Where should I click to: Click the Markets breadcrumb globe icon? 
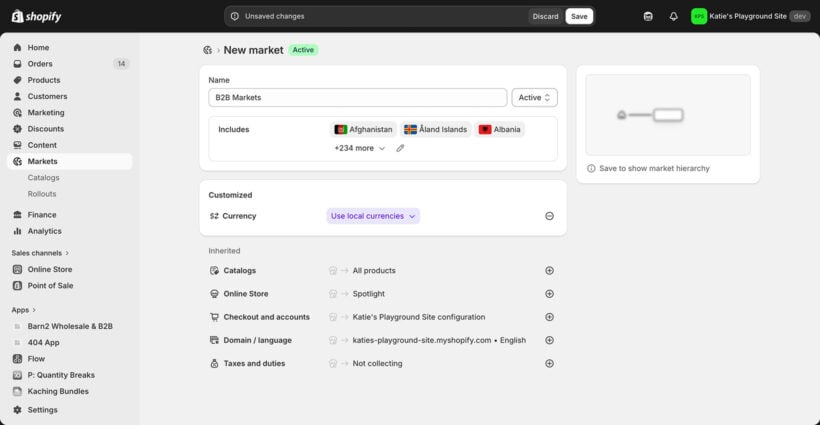tap(208, 50)
